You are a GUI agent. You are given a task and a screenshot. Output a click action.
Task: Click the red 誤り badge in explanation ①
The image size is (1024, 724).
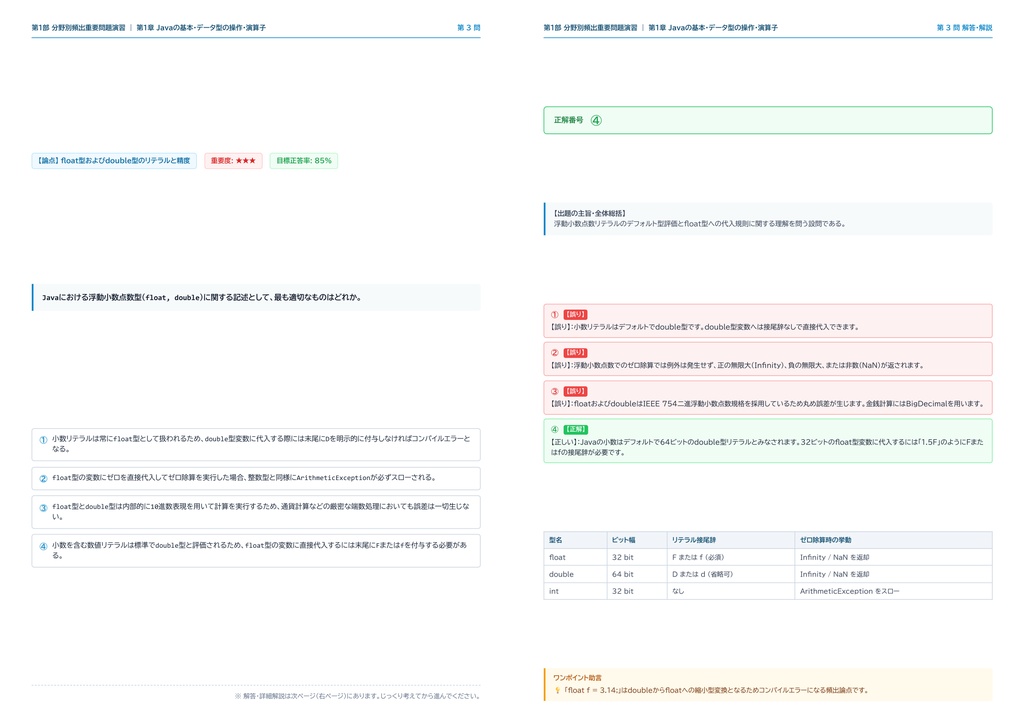(575, 315)
